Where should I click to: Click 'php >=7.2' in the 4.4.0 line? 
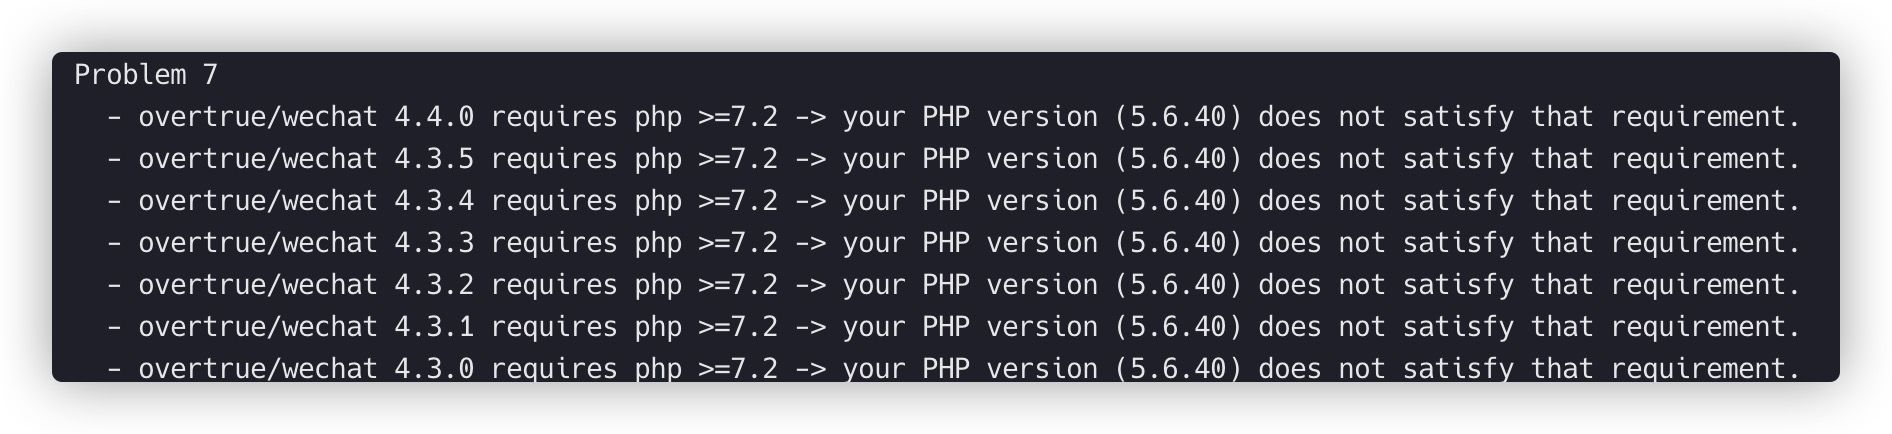706,117
